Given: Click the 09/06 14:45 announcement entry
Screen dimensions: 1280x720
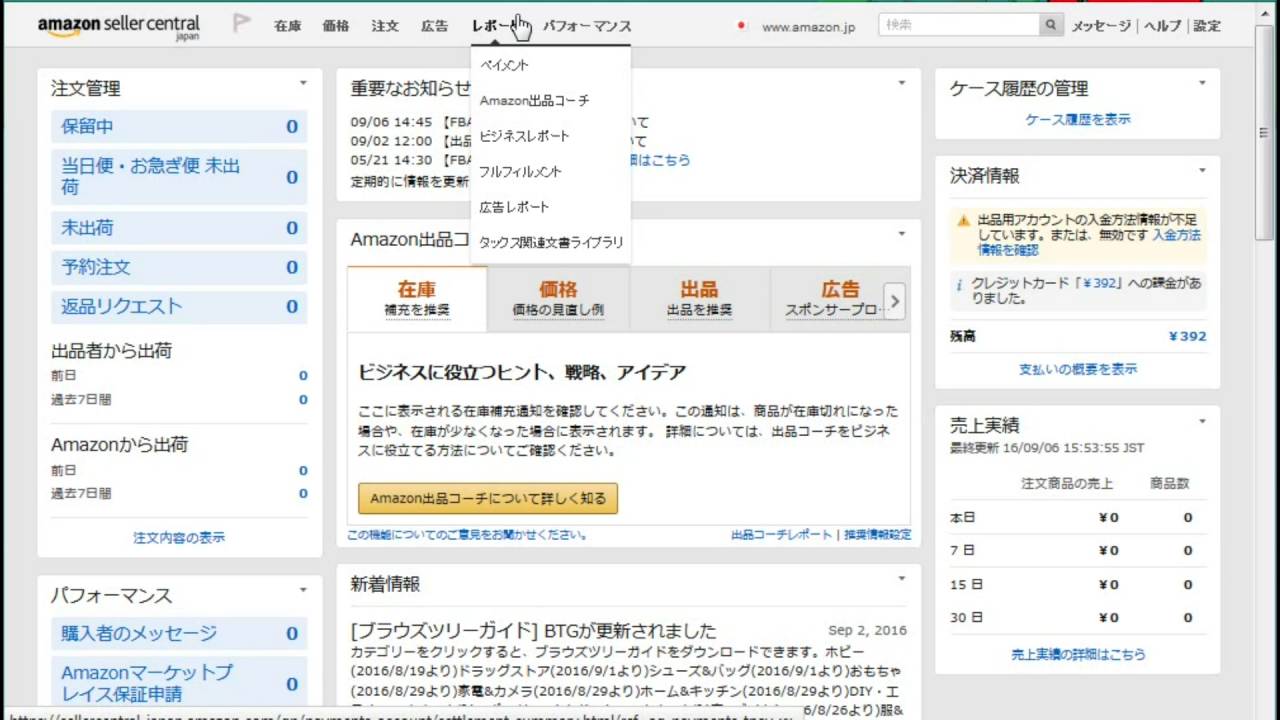Looking at the screenshot, I should tap(498, 122).
